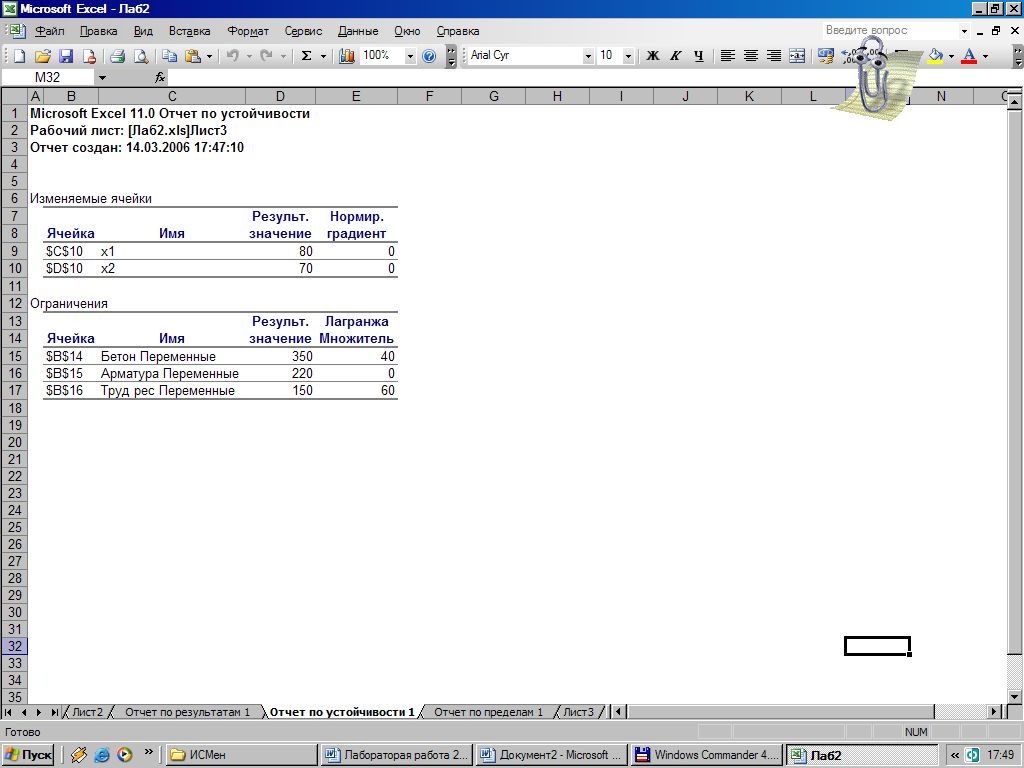Open the Name Box dropdown arrow
The width and height of the screenshot is (1024, 768).
[x=102, y=78]
